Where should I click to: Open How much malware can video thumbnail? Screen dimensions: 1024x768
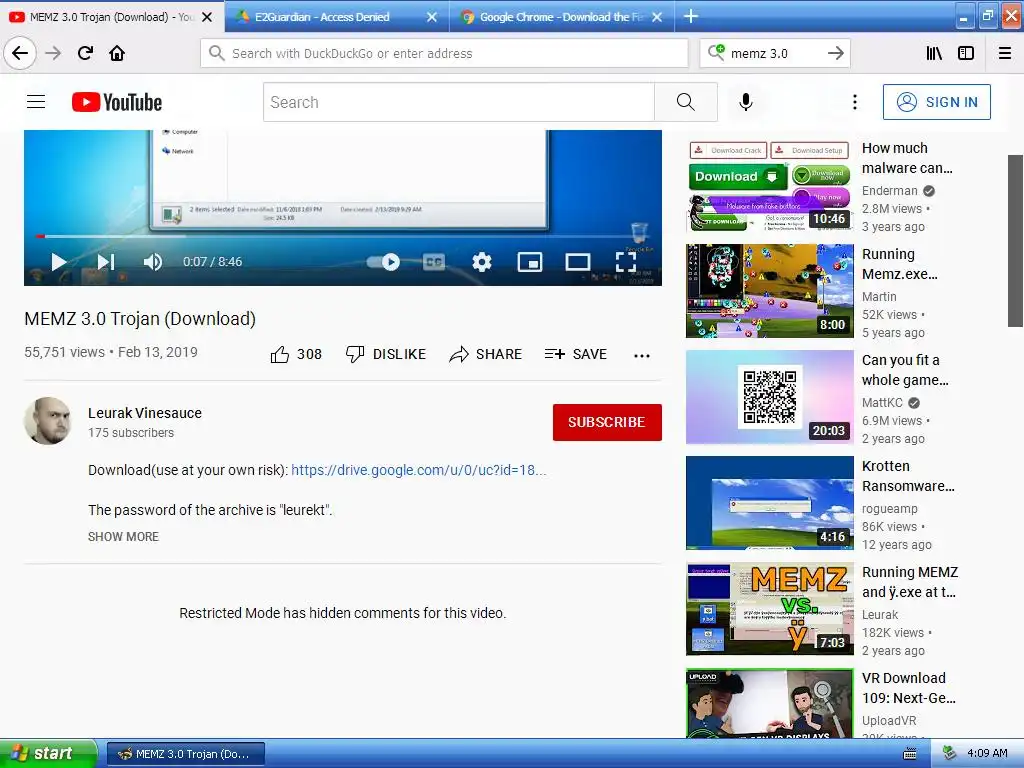coord(769,185)
